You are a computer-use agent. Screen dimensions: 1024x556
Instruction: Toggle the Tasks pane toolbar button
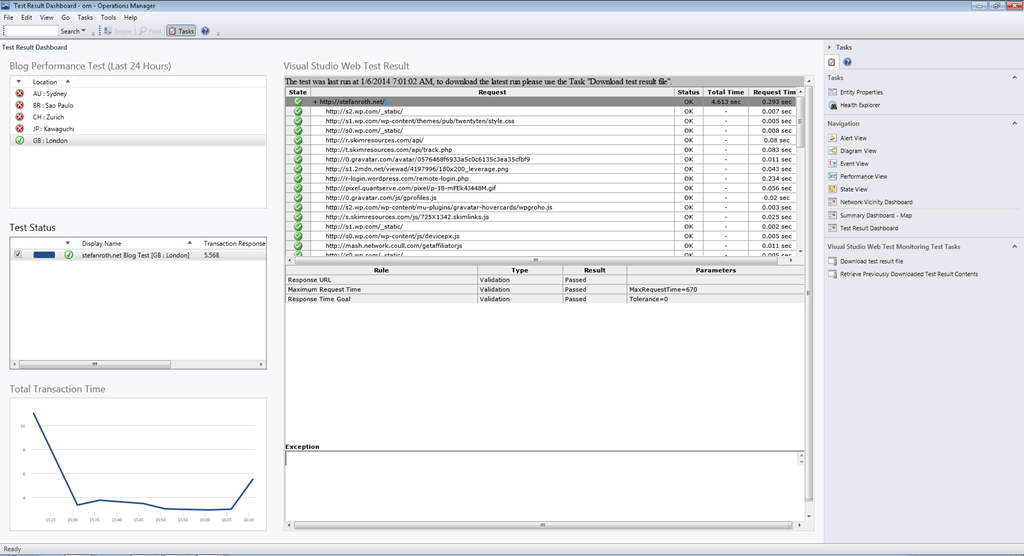[181, 31]
